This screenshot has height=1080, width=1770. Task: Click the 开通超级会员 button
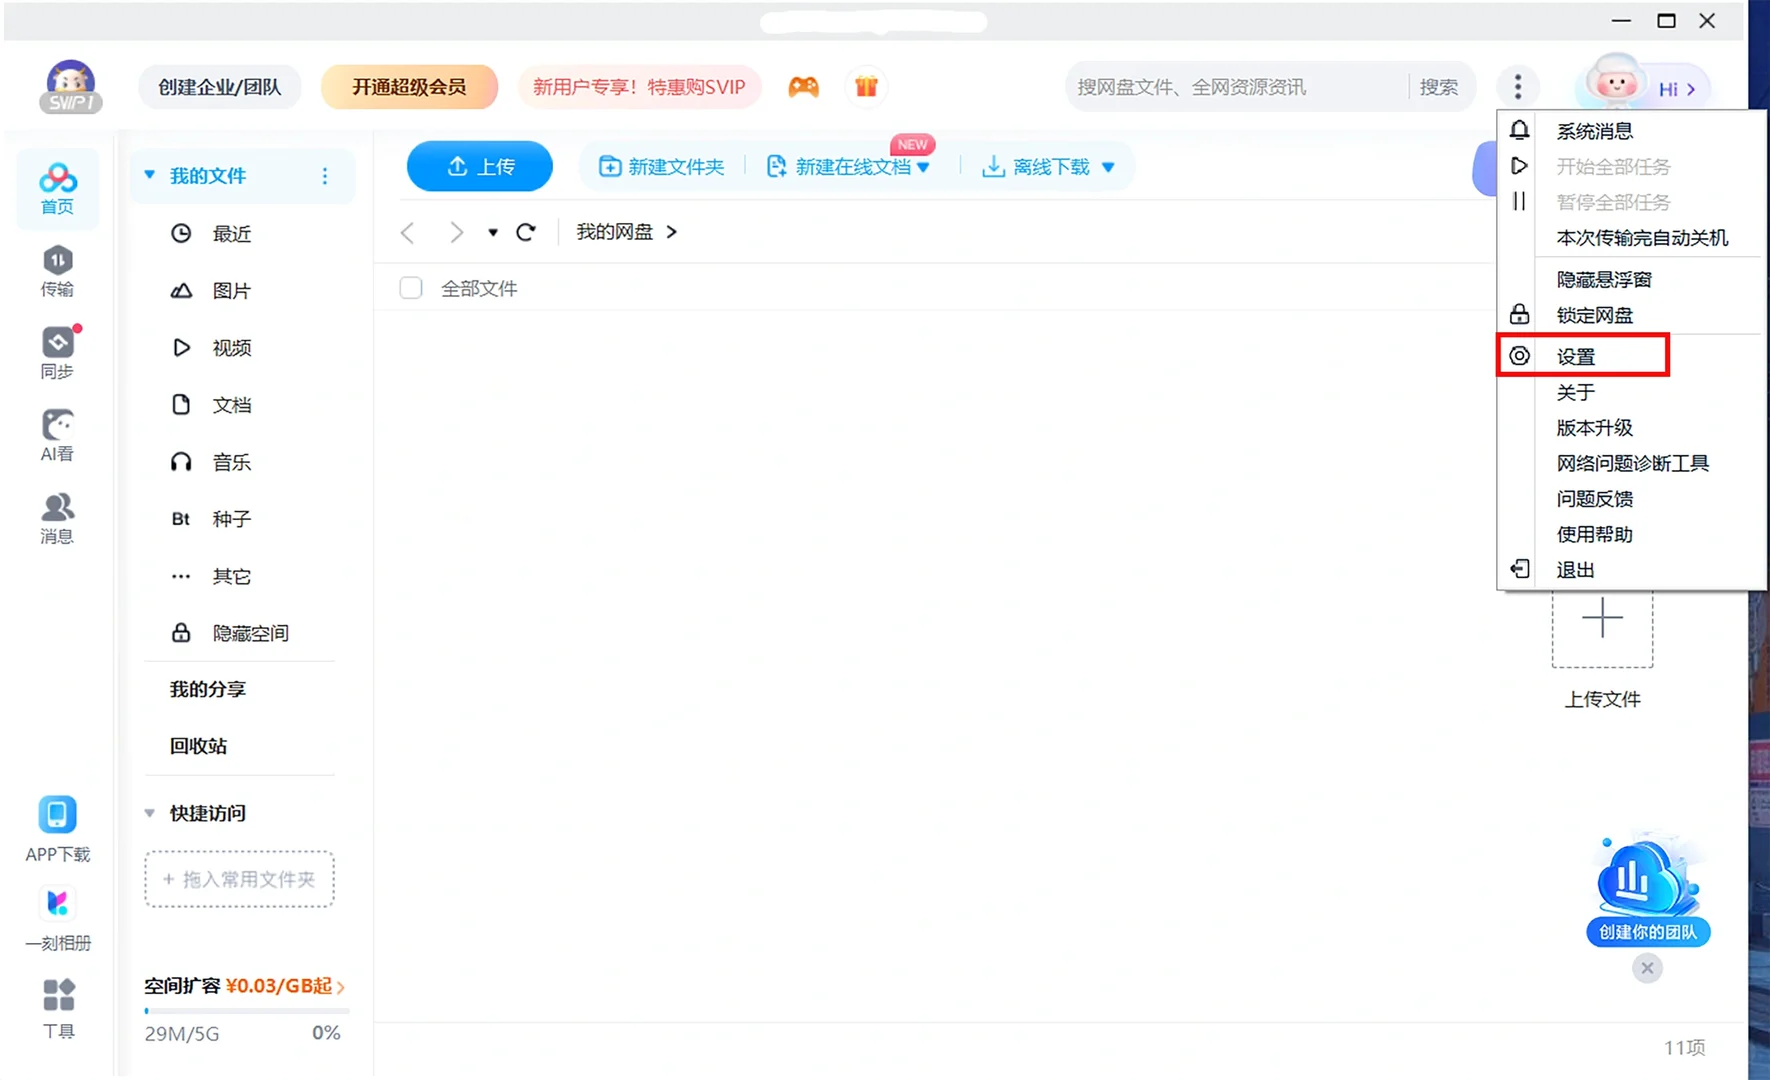(x=408, y=87)
